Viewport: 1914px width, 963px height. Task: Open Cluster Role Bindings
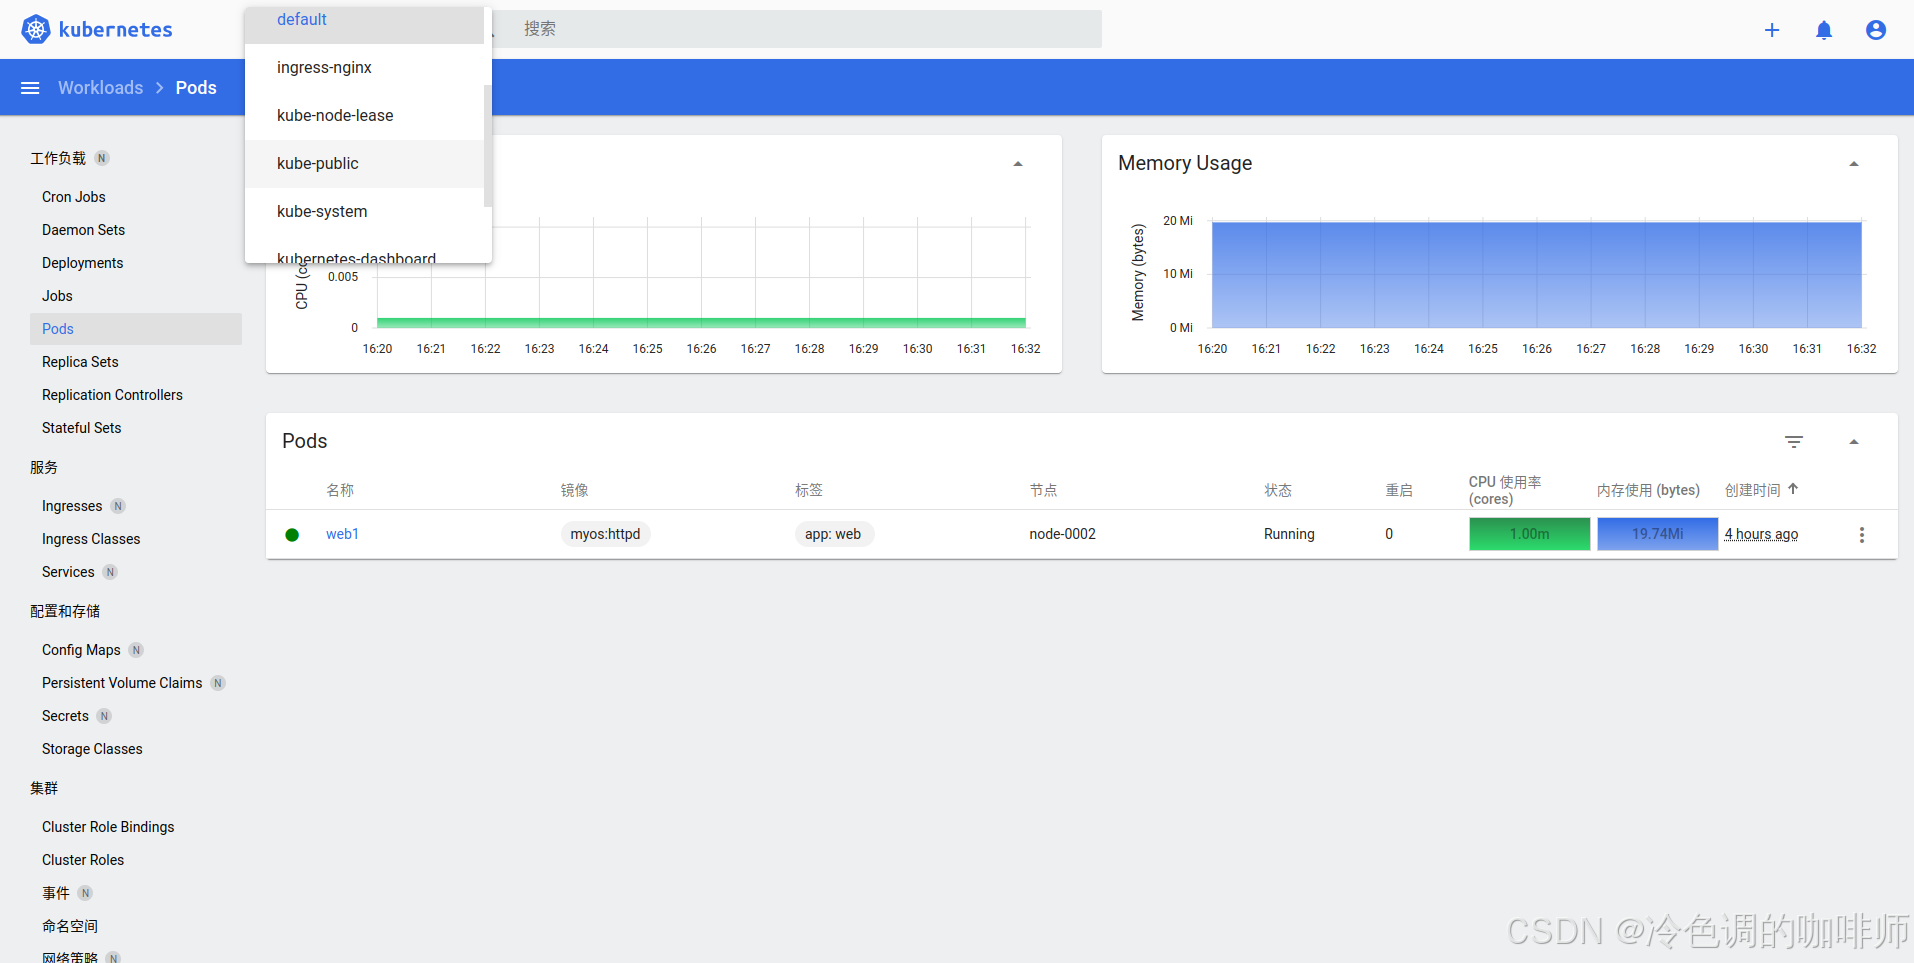108,827
